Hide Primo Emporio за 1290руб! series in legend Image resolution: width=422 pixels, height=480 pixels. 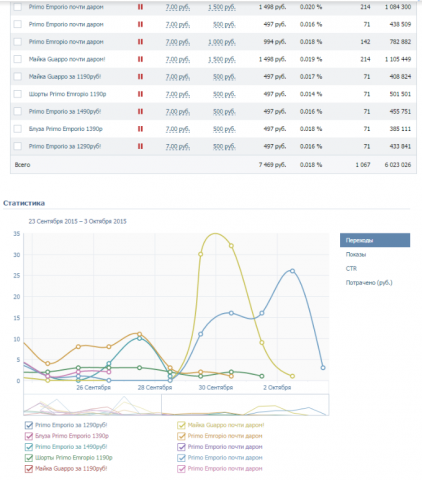[29, 425]
